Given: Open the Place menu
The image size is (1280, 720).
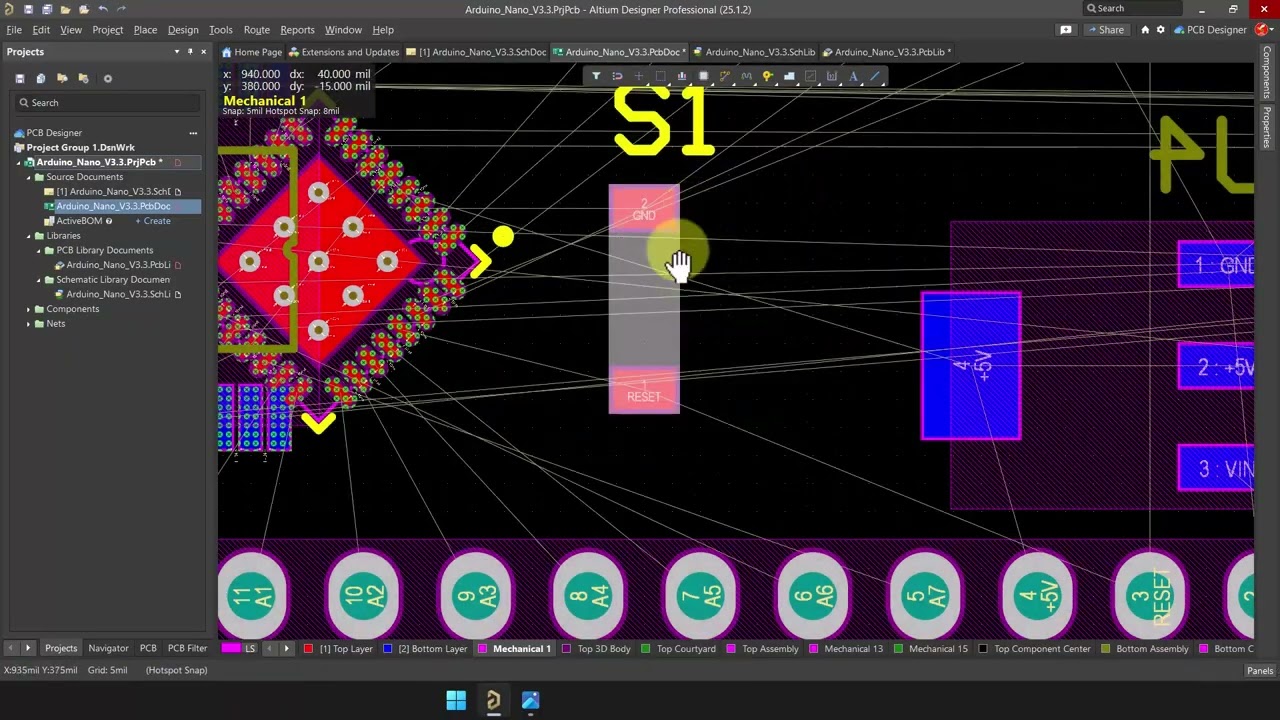Looking at the screenshot, I should click(x=145, y=30).
